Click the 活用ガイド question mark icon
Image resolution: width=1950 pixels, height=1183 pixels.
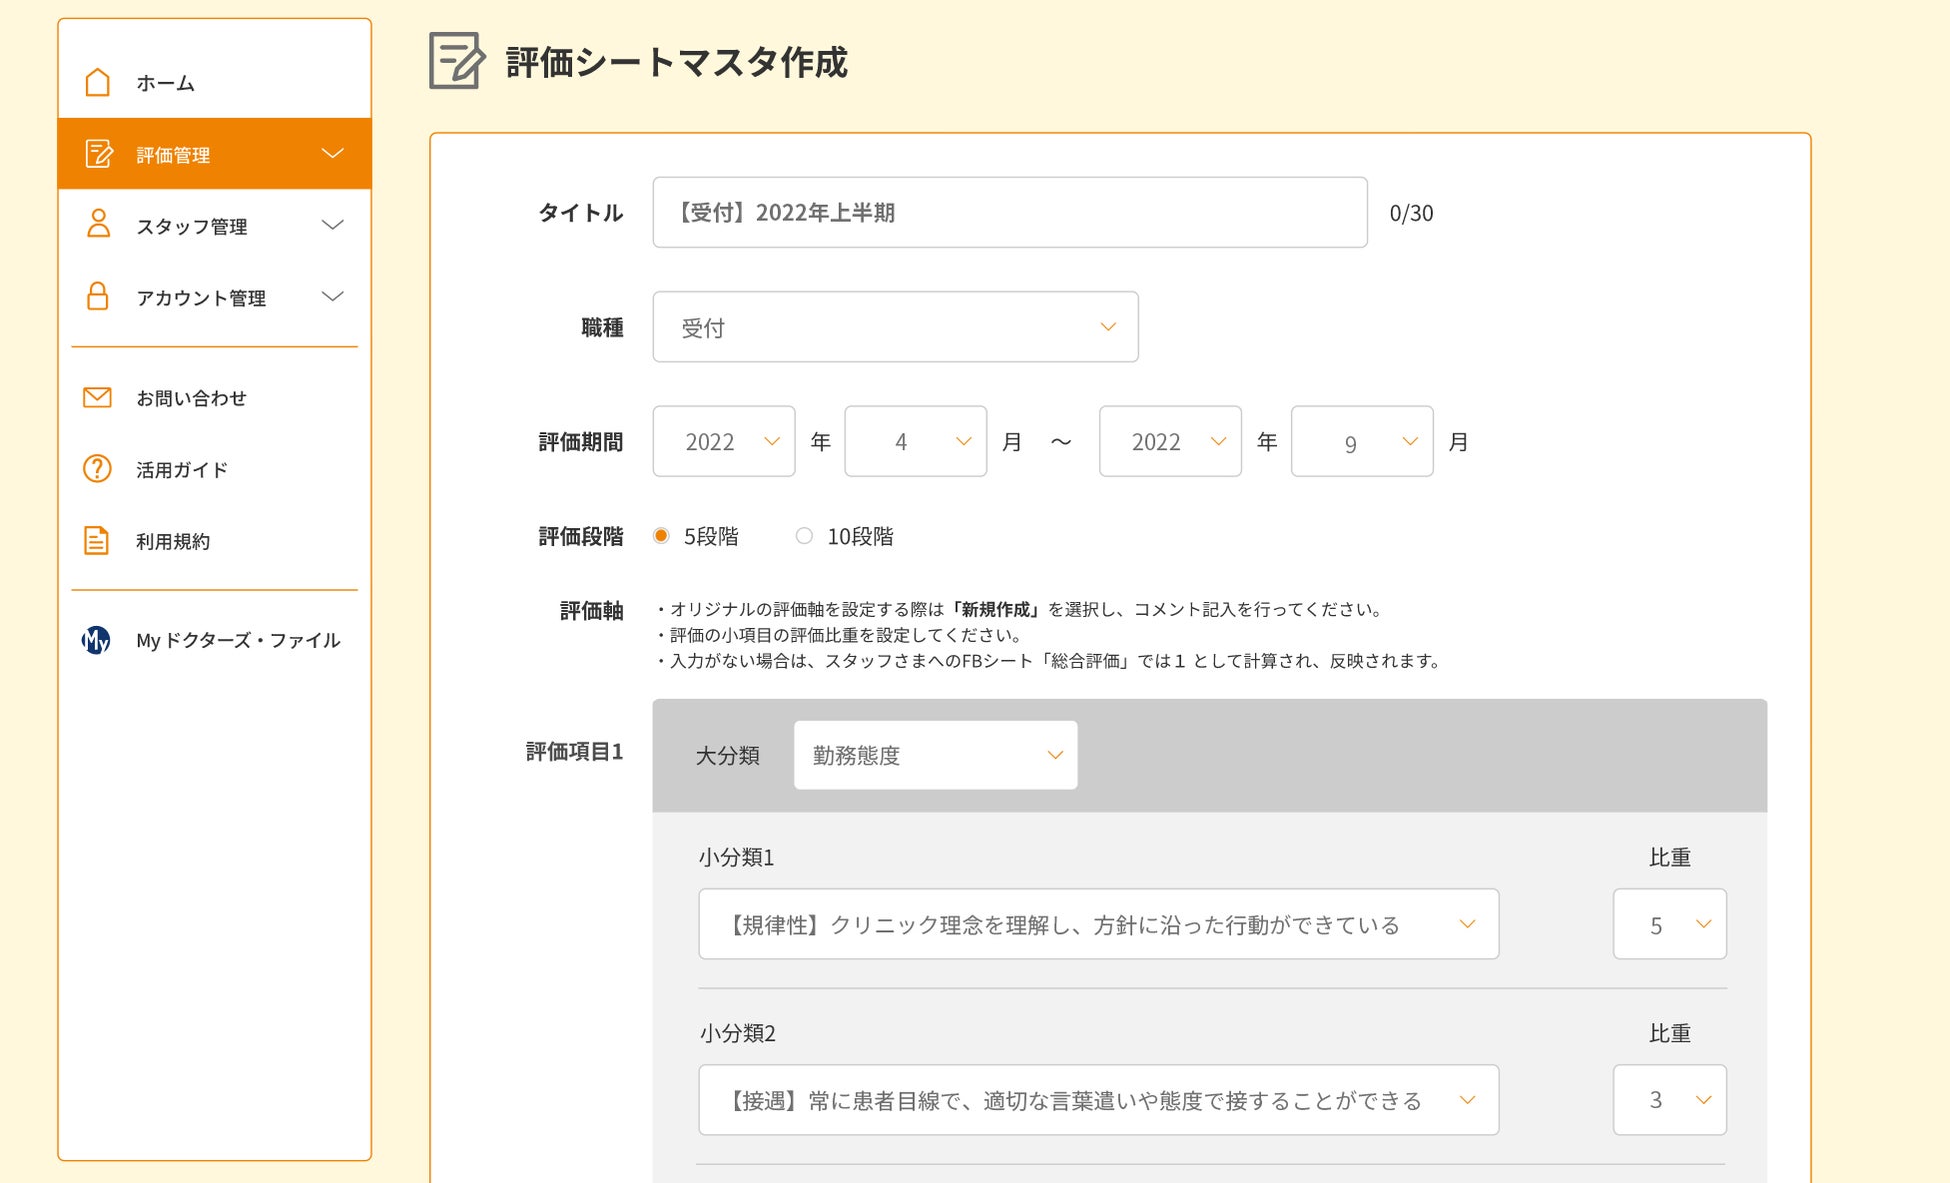tap(97, 468)
